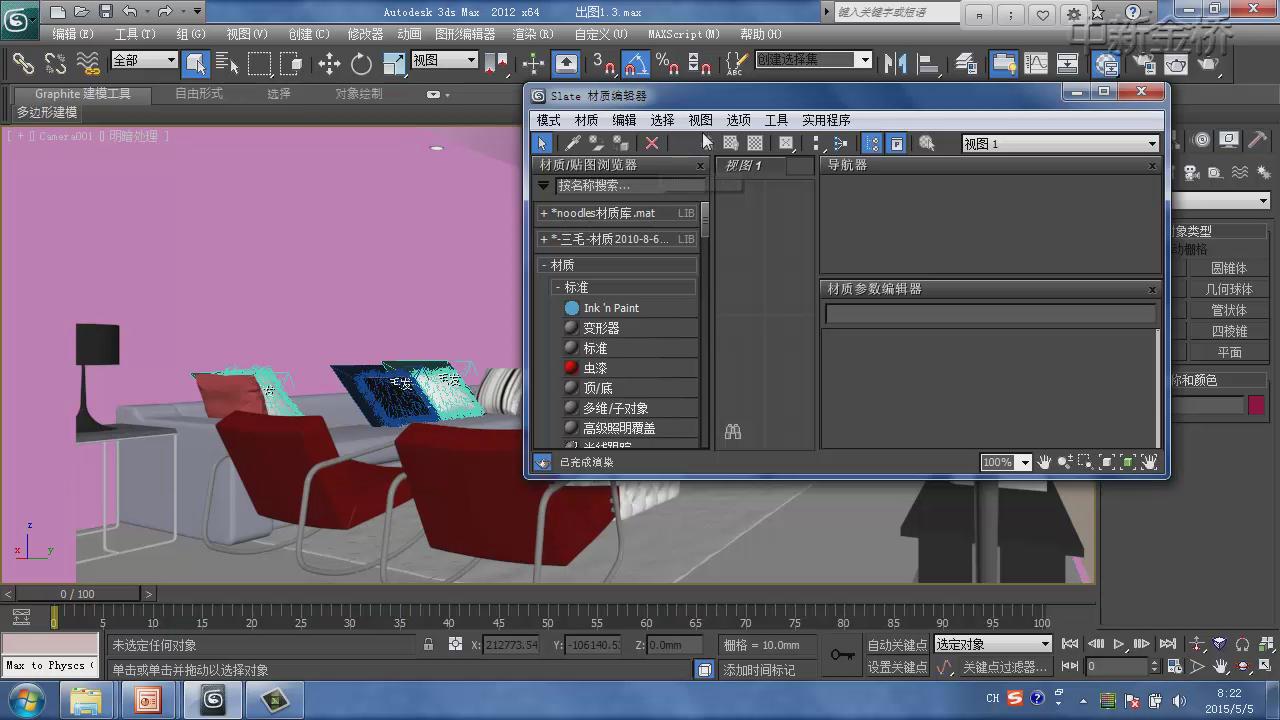Activate the Select and Scale tool
Screen dimensions: 1280x720
tap(394, 63)
